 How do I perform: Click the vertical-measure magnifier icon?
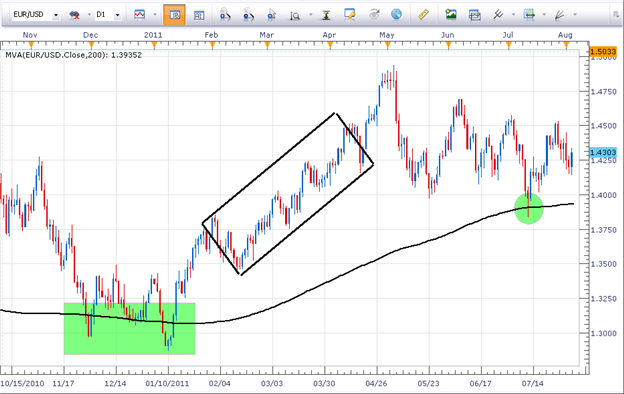tap(295, 15)
